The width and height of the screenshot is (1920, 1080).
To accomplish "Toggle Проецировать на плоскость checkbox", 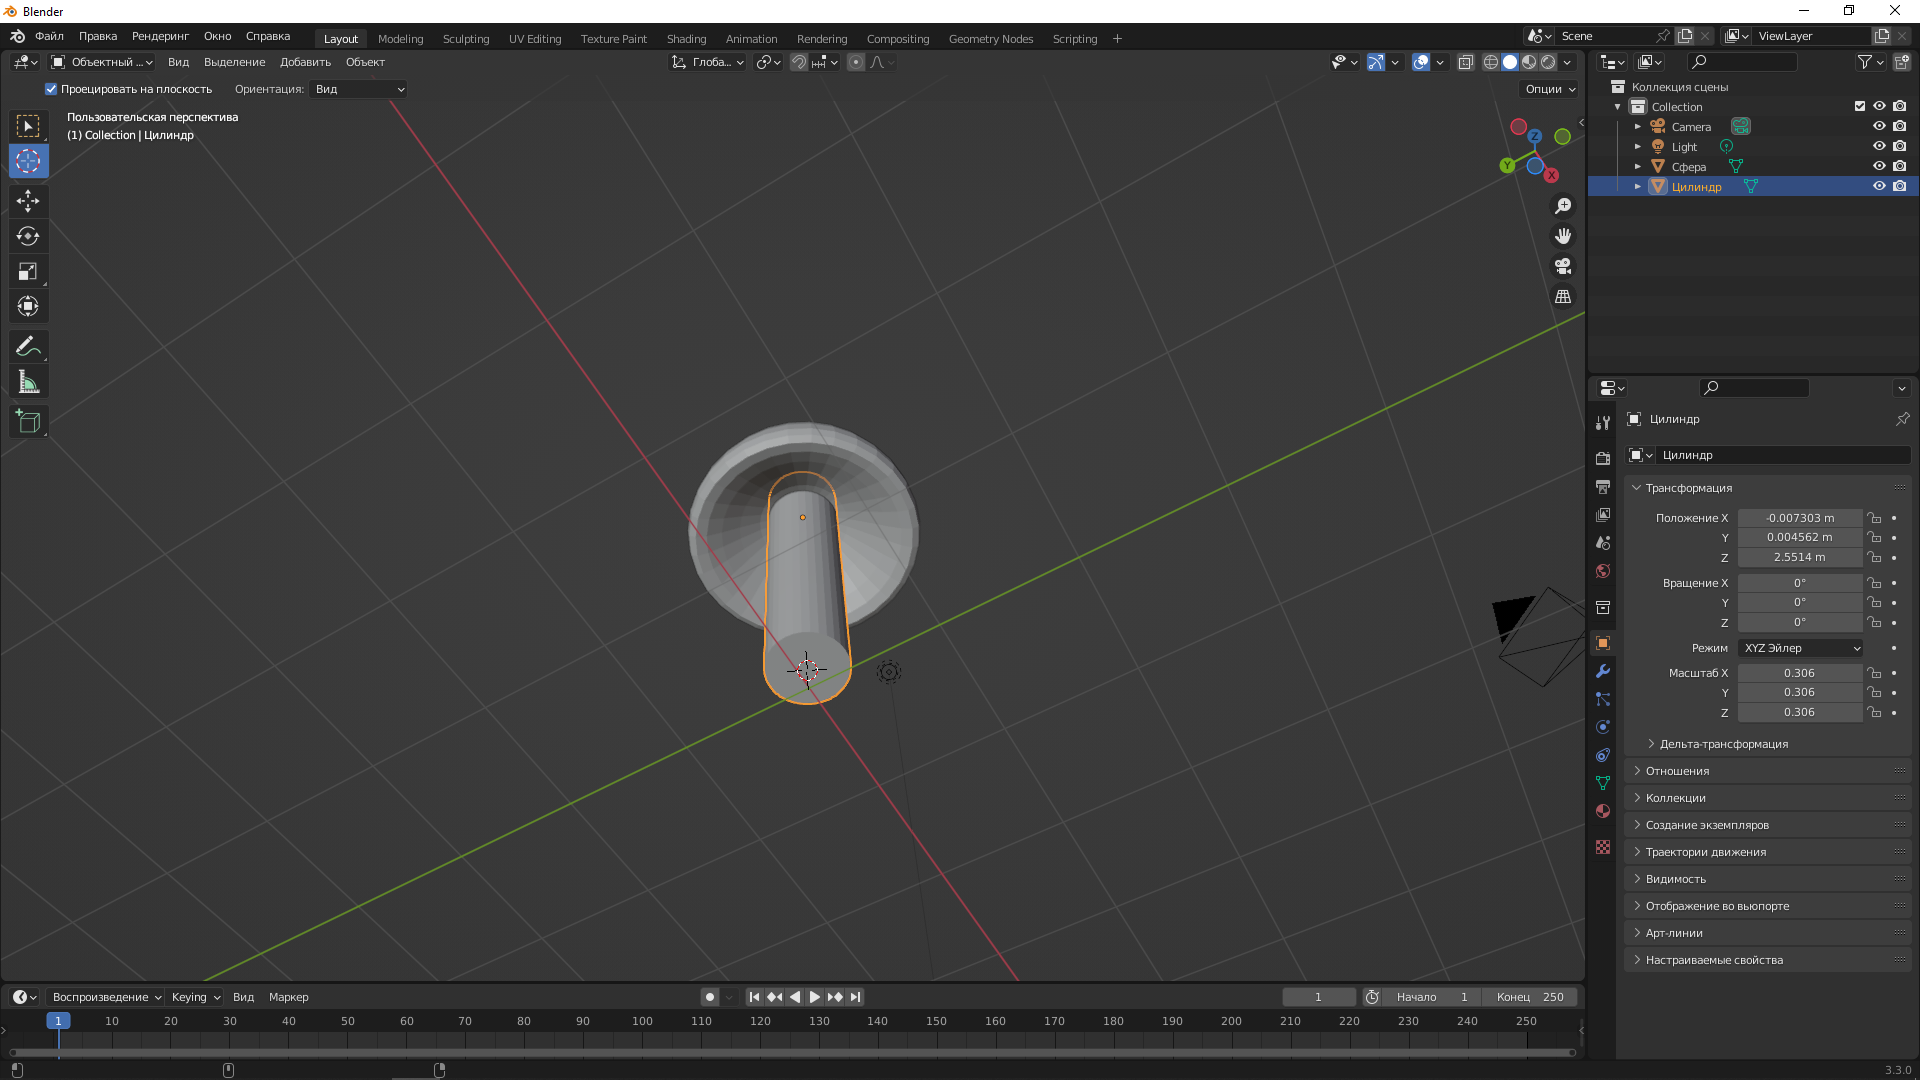I will coord(51,89).
